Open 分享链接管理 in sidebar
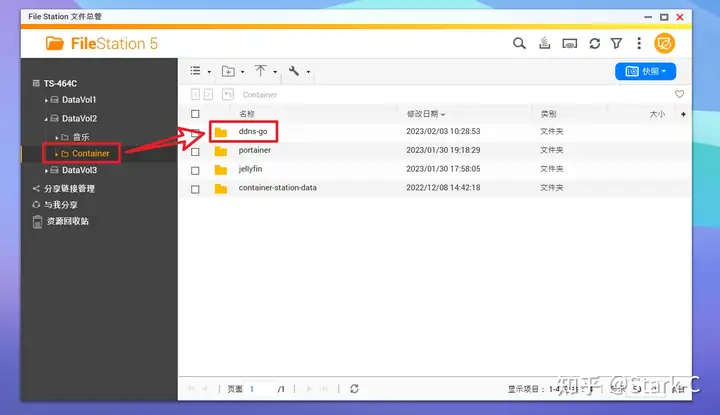 pyautogui.click(x=69, y=189)
